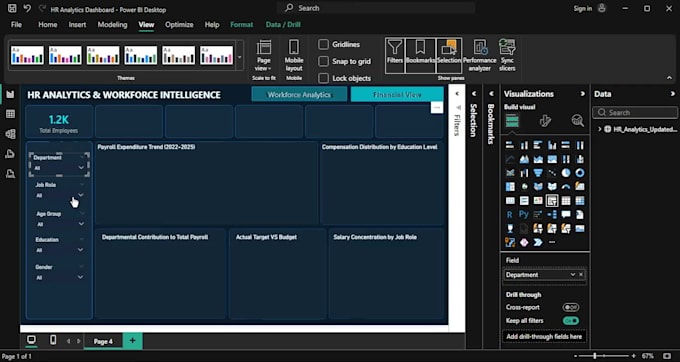This screenshot has width=680, height=362.
Task: Toggle the Bookmarks pane button
Action: 420,55
